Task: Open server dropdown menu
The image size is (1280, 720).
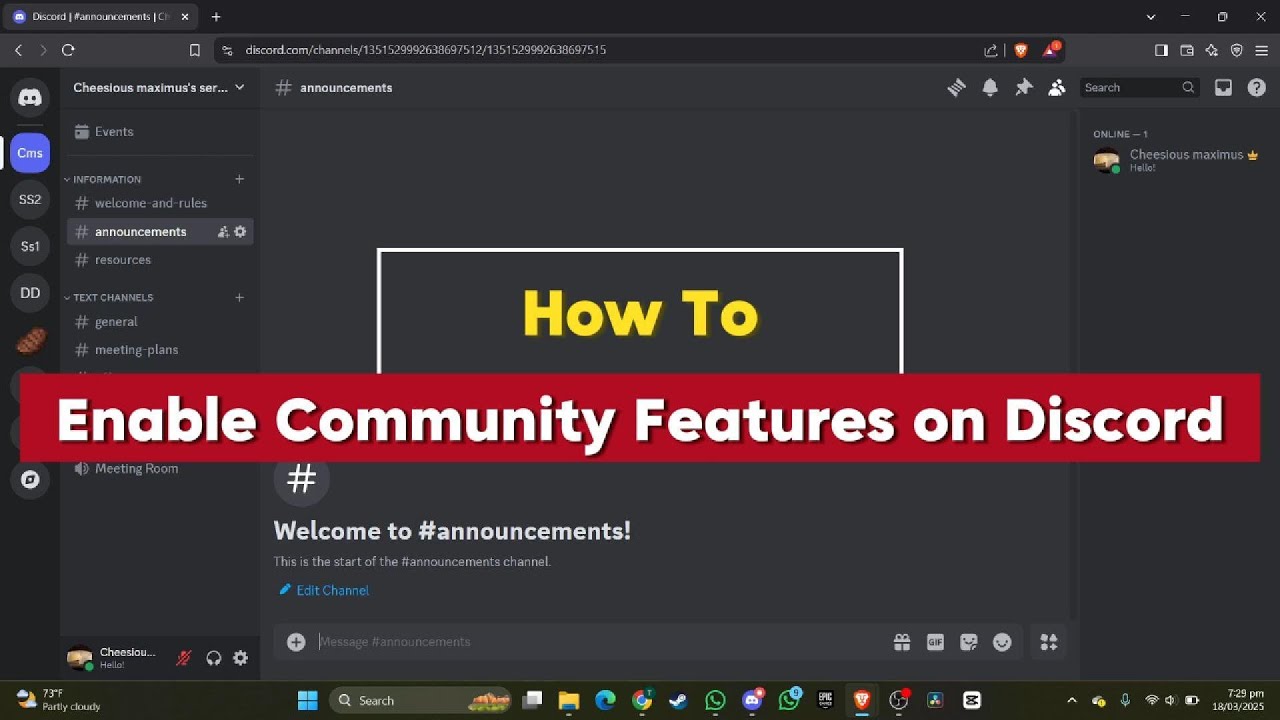Action: click(160, 88)
